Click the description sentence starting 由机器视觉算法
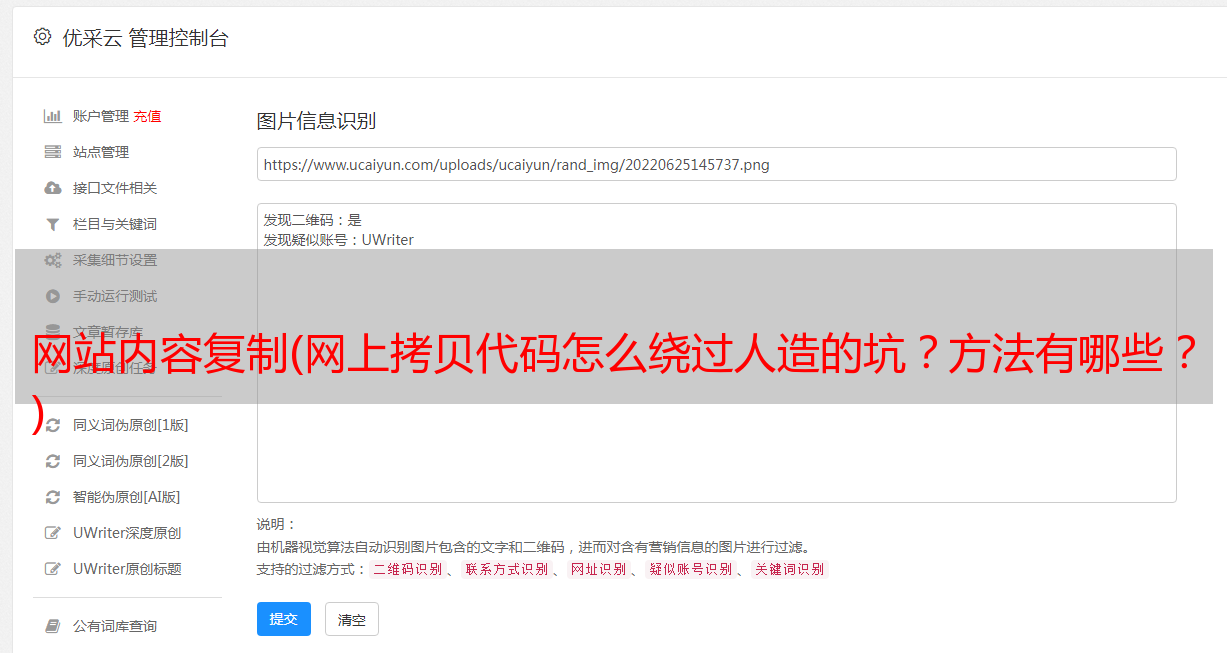Image resolution: width=1227 pixels, height=653 pixels. (533, 547)
